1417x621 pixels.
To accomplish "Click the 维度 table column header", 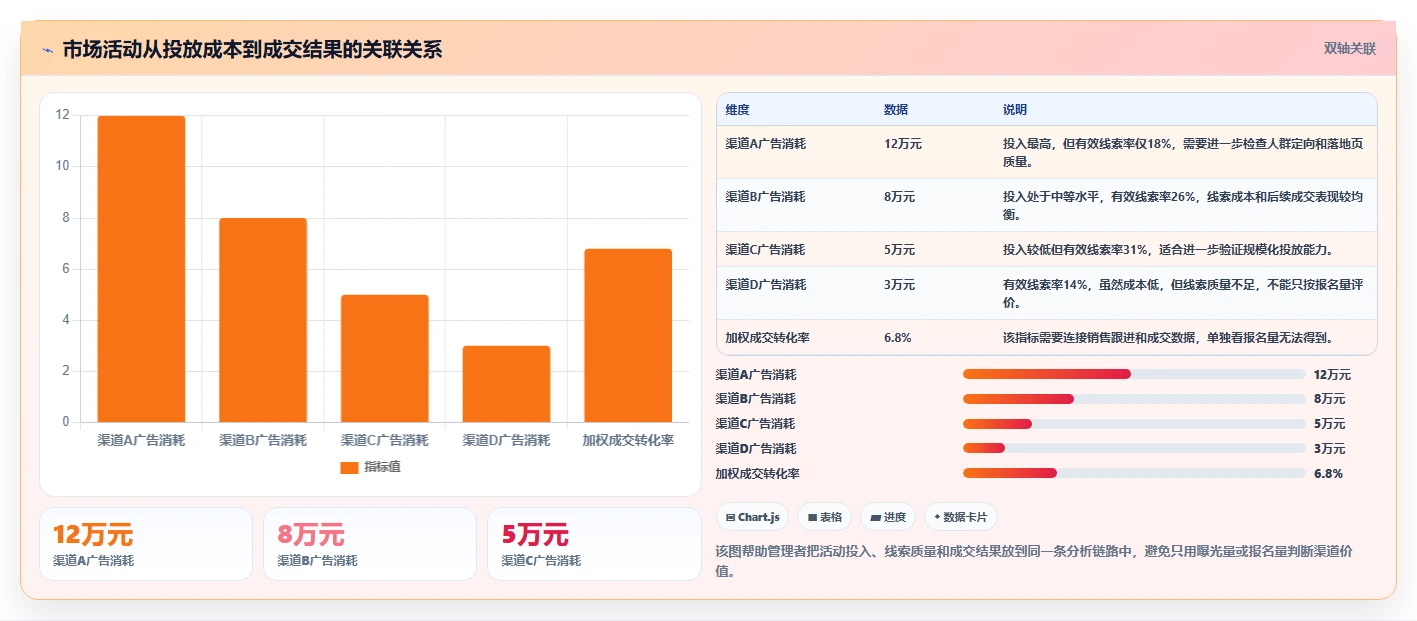I will point(738,109).
